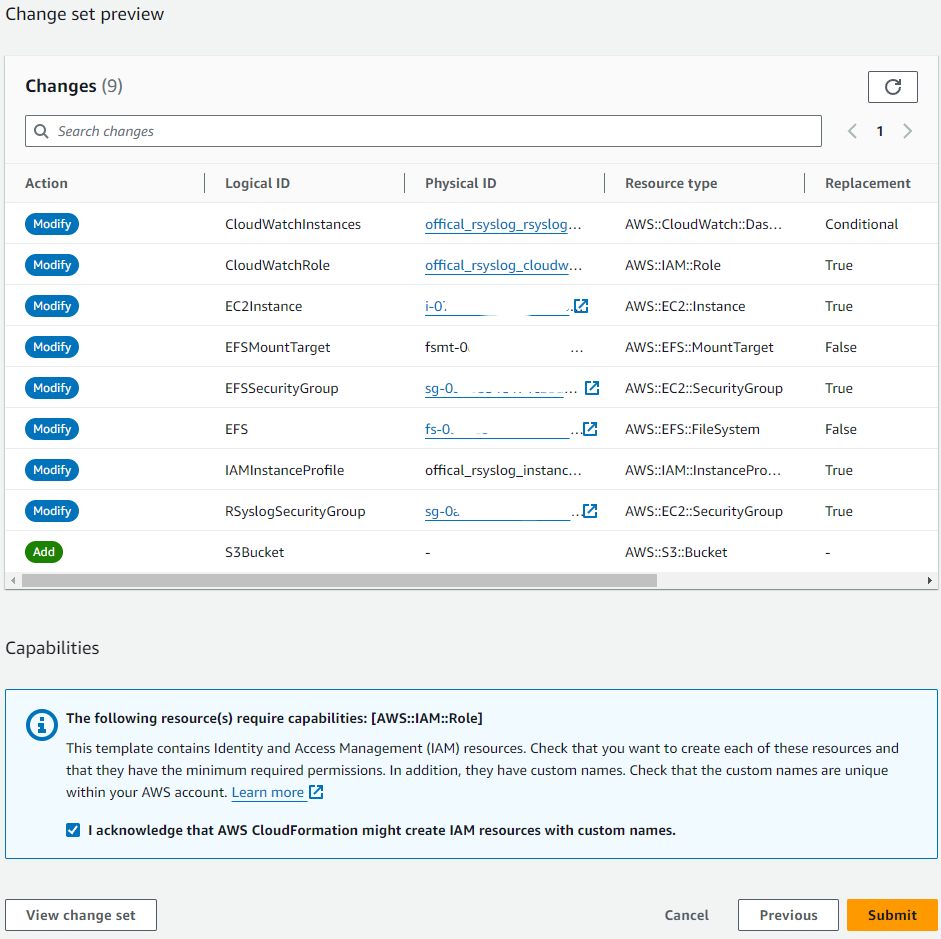Click the search magnifier icon
The image size is (941, 939).
coord(41,131)
